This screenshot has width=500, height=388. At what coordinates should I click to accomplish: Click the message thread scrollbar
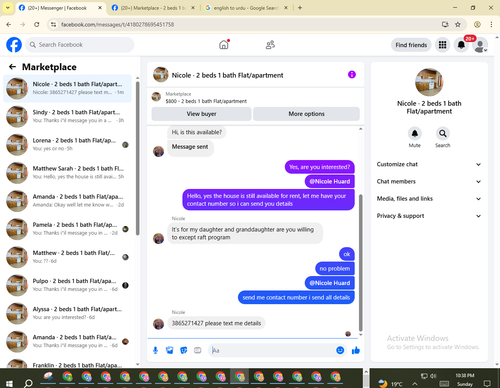click(360, 262)
